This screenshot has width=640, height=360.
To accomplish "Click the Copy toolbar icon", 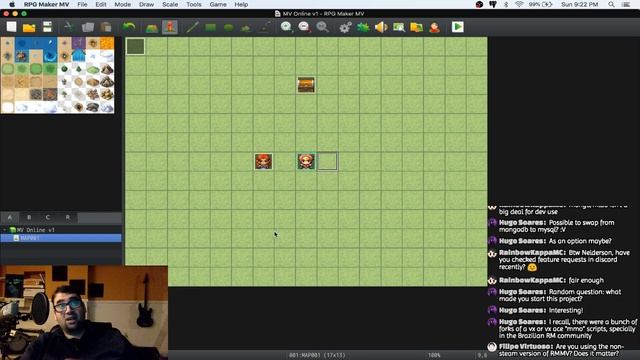I will pyautogui.click(x=87, y=27).
